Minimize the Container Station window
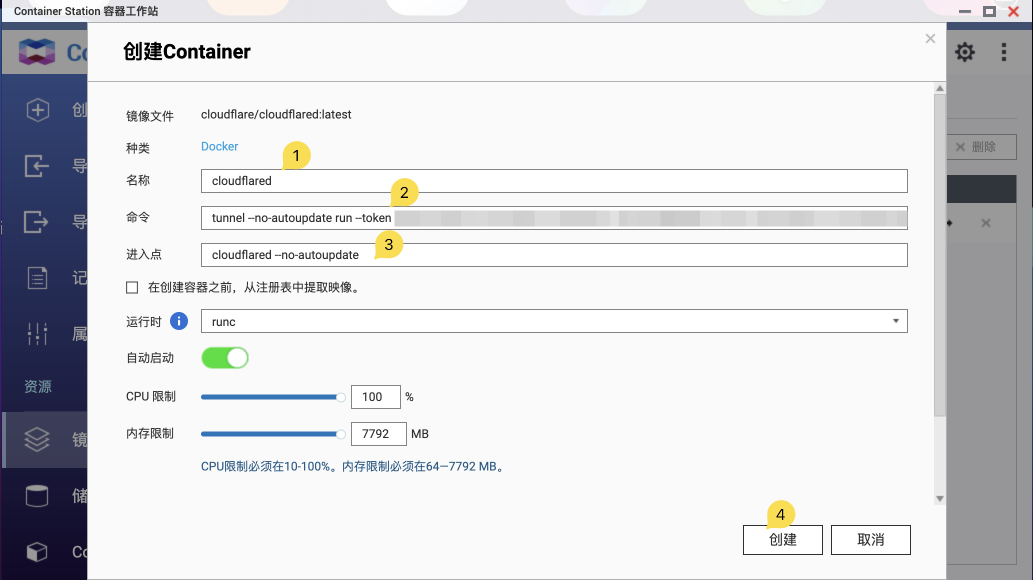 pos(965,11)
